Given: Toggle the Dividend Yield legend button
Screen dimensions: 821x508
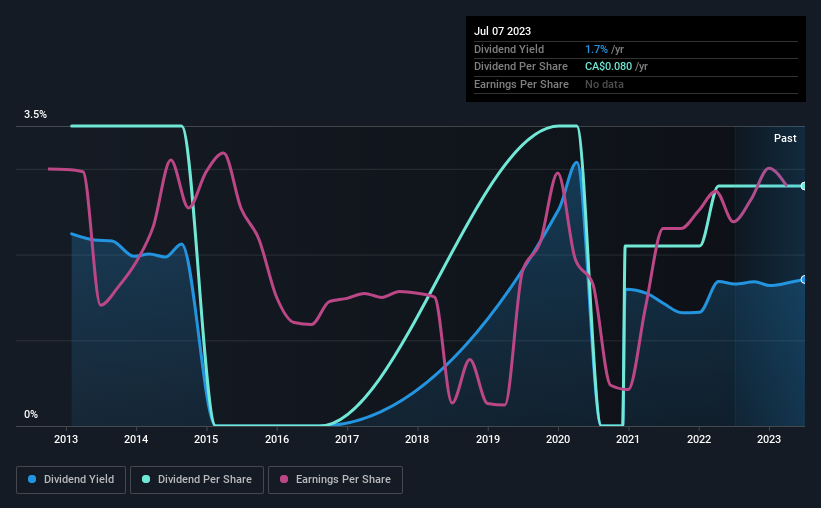Looking at the screenshot, I should click(71, 480).
